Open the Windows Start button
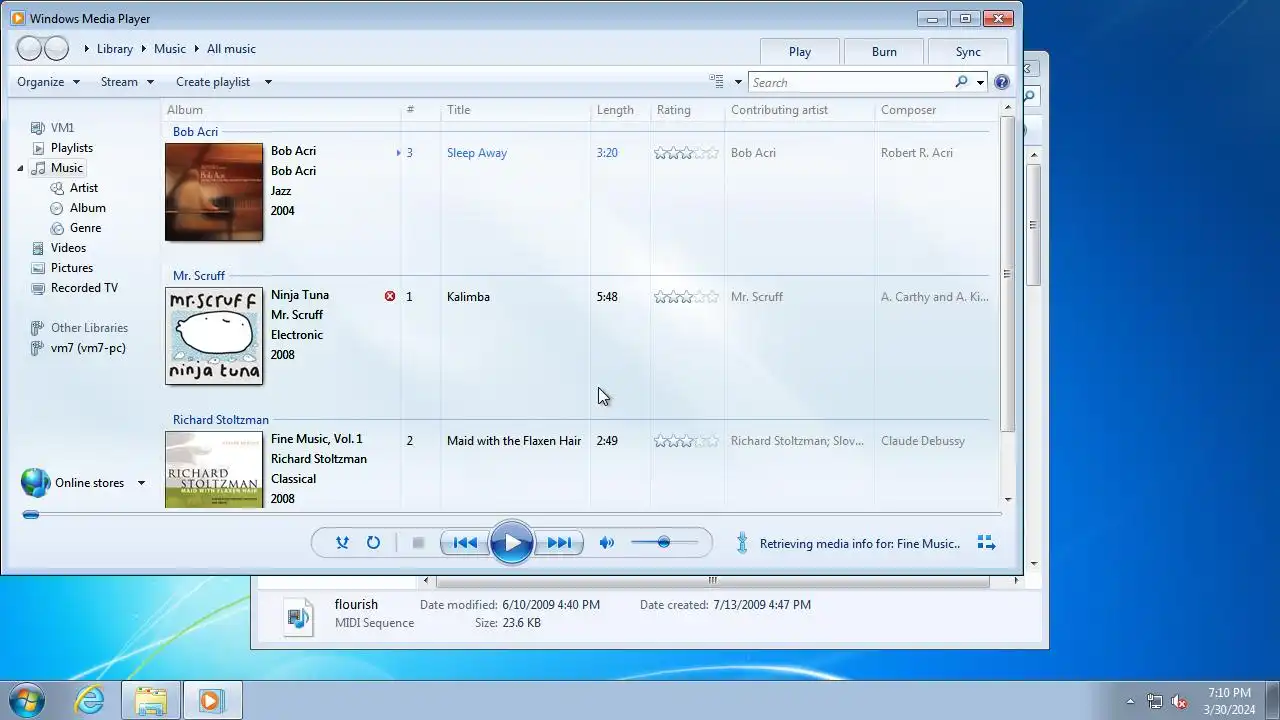The height and width of the screenshot is (720, 1280). click(x=27, y=700)
